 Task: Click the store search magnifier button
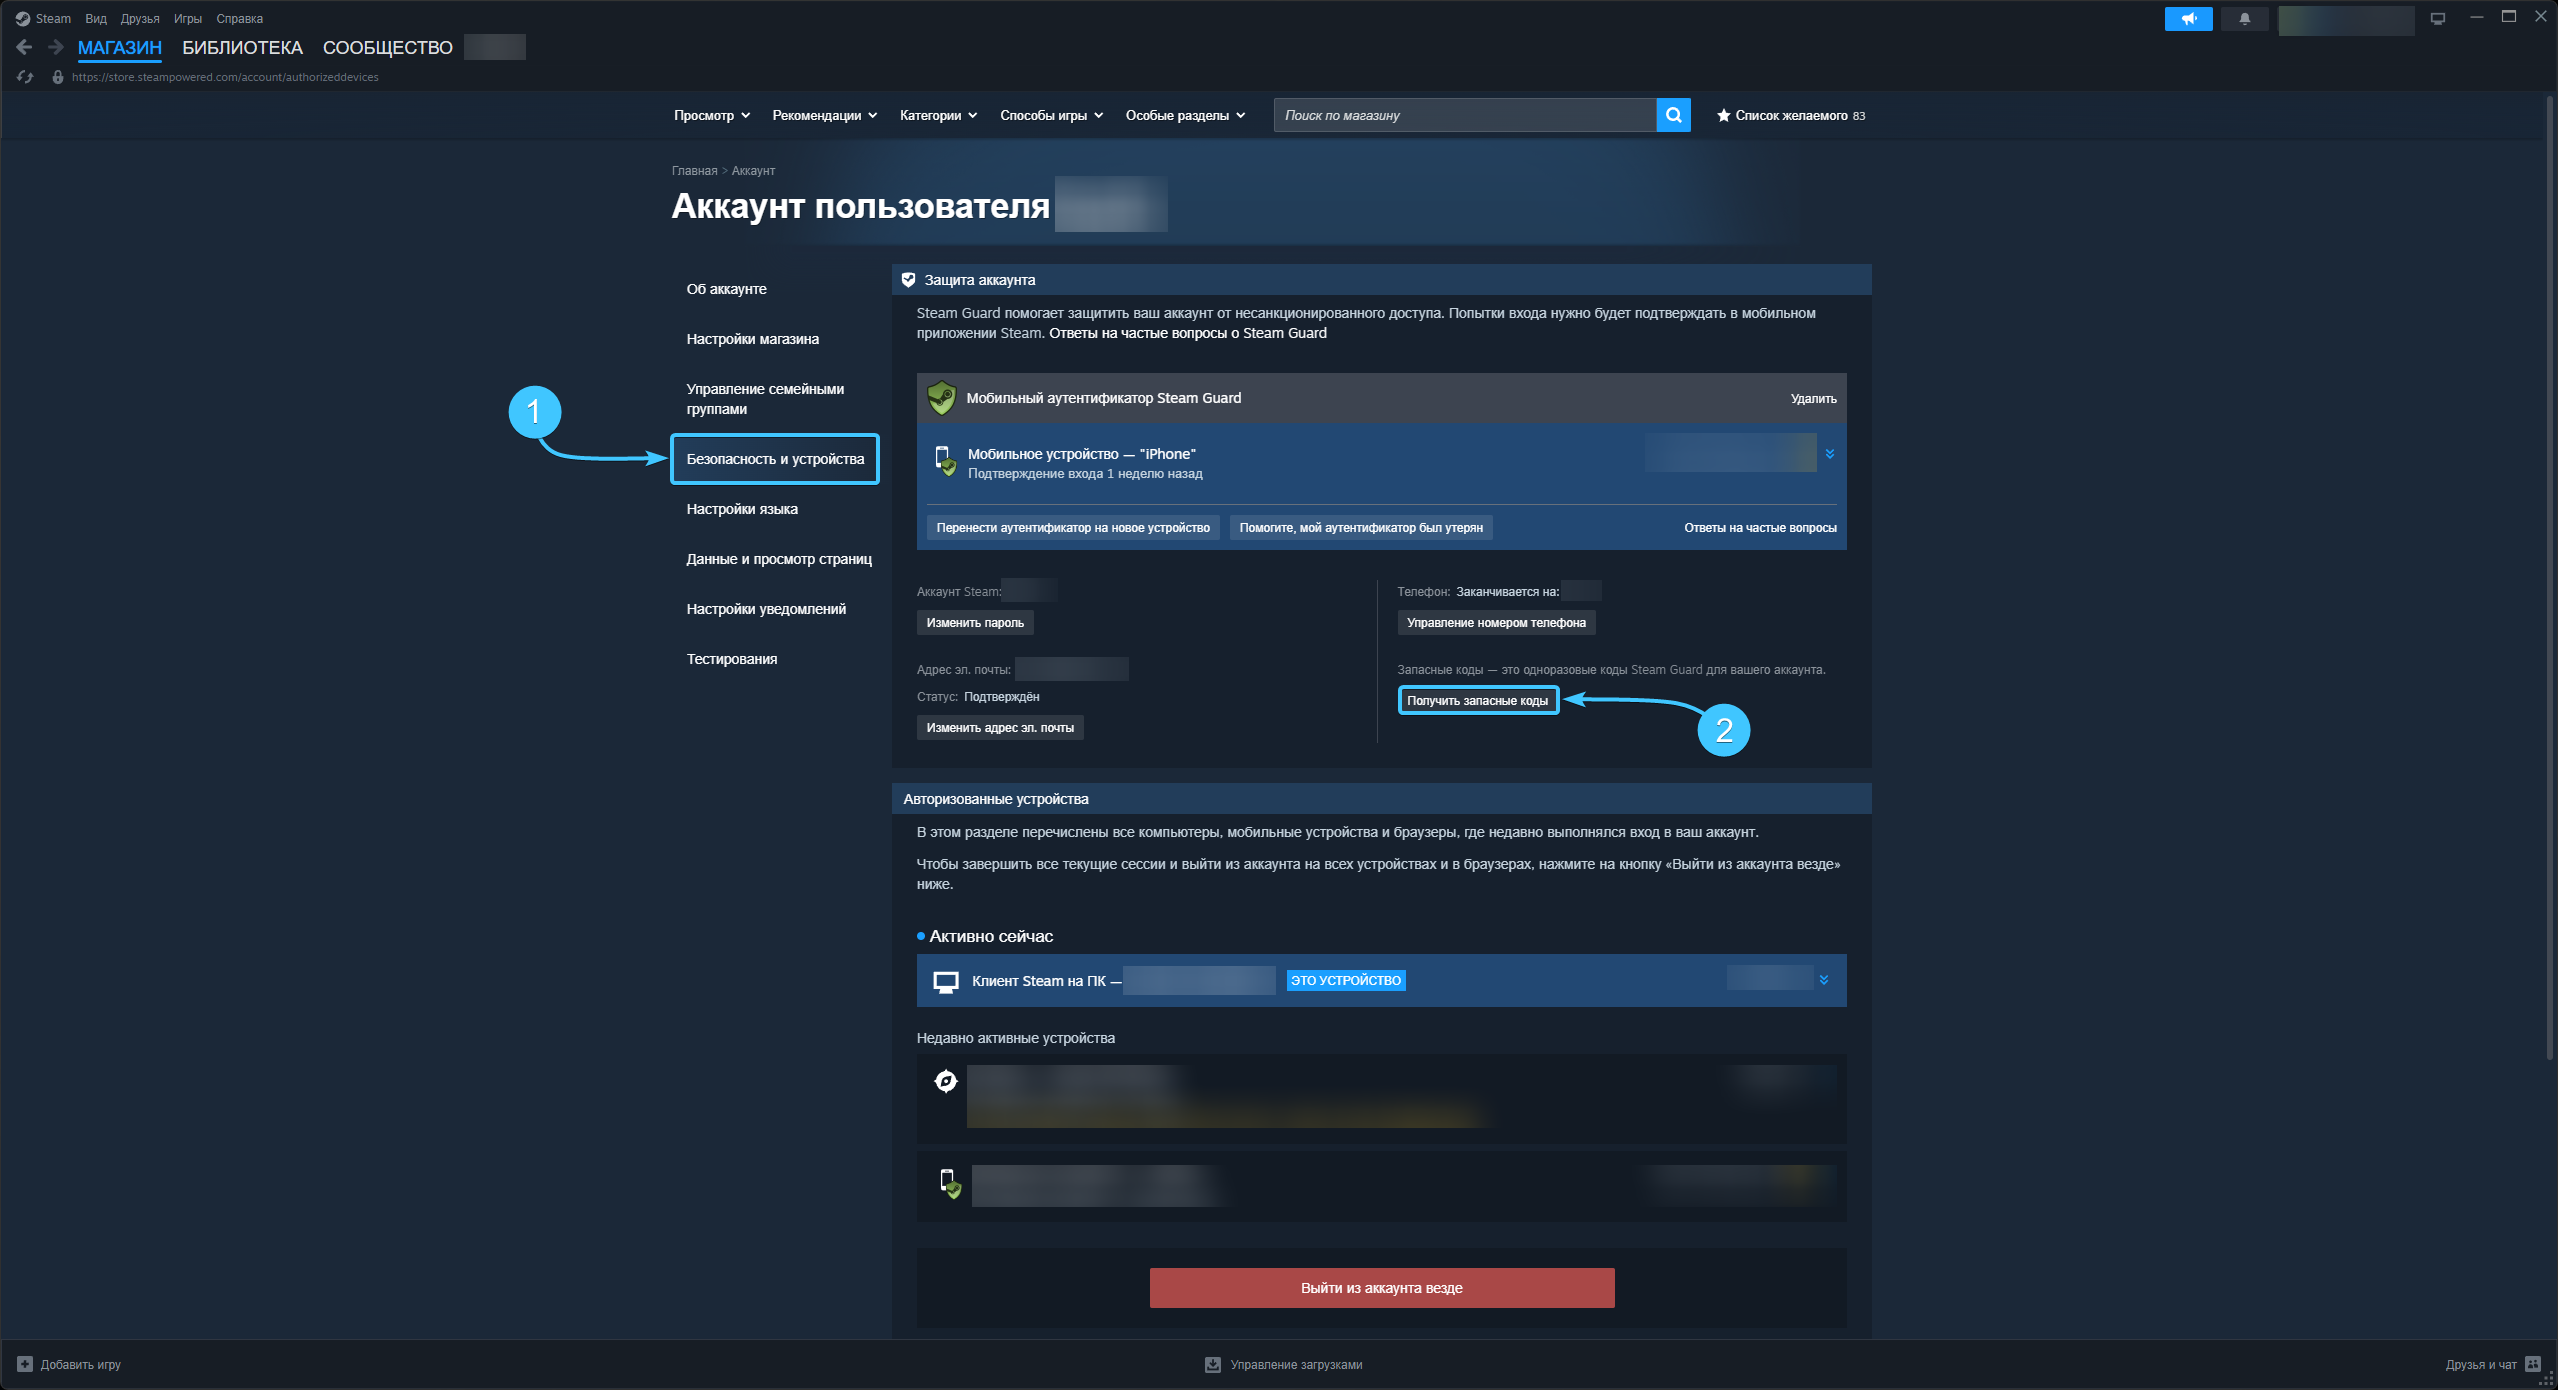(1673, 115)
